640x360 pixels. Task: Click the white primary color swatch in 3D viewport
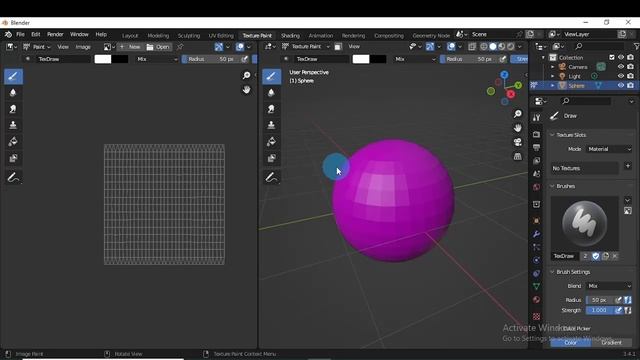pos(361,59)
